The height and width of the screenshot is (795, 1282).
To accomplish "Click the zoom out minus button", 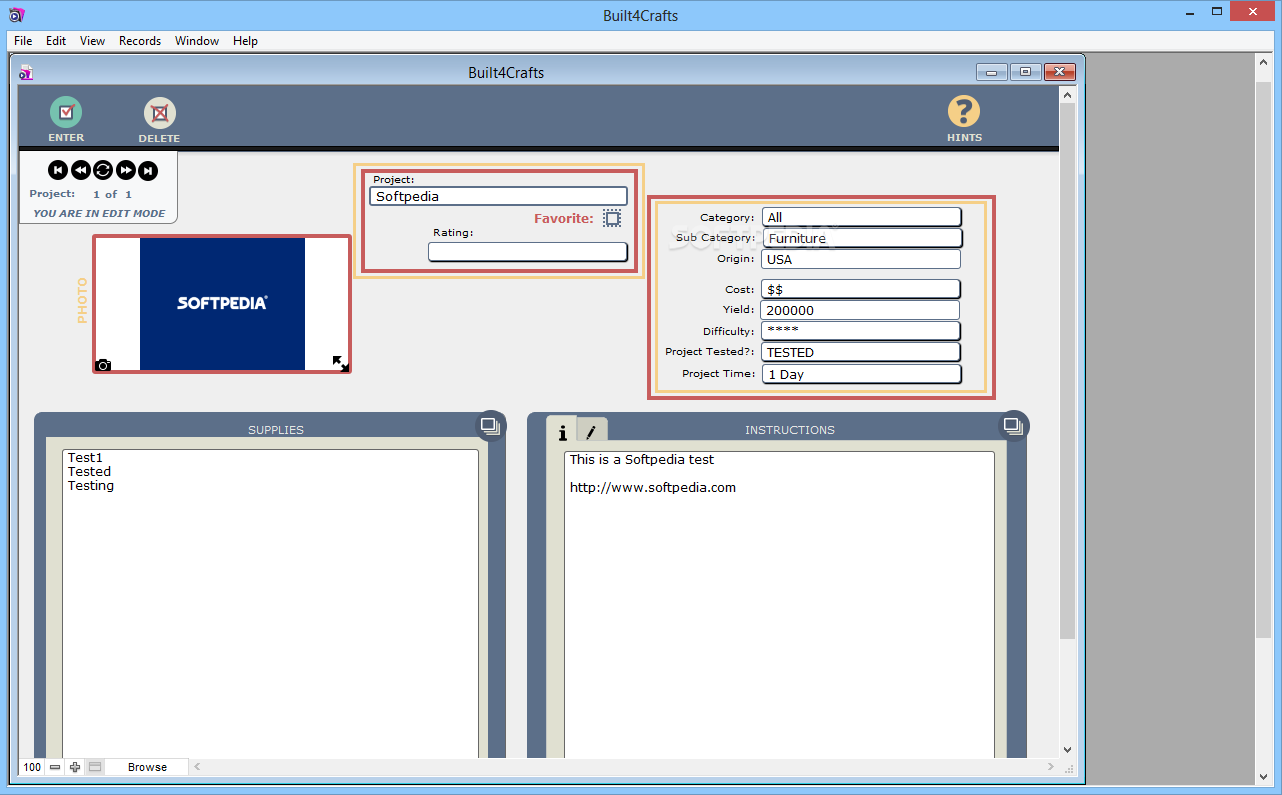I will [x=55, y=767].
